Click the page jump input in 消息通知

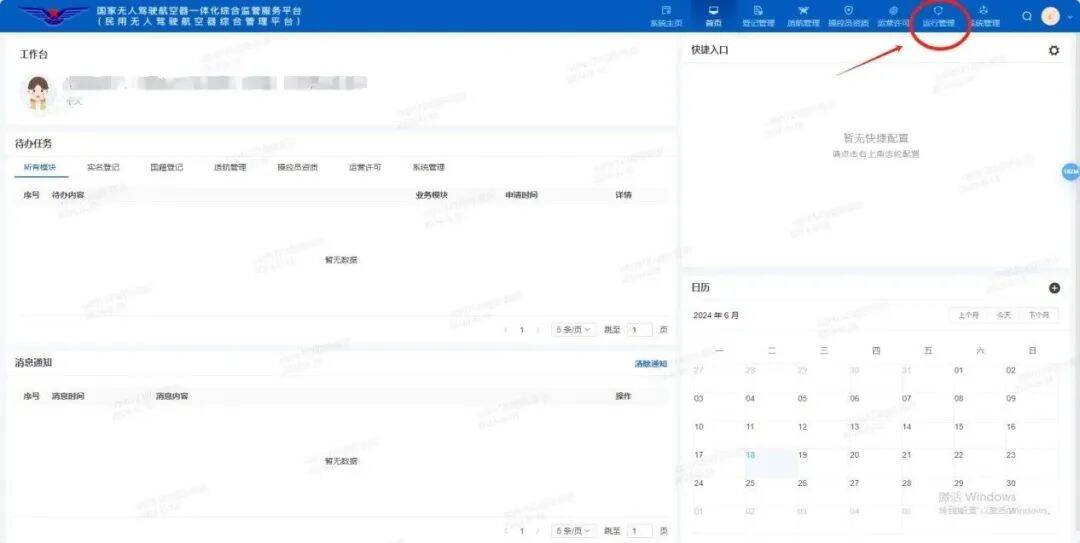click(x=639, y=531)
